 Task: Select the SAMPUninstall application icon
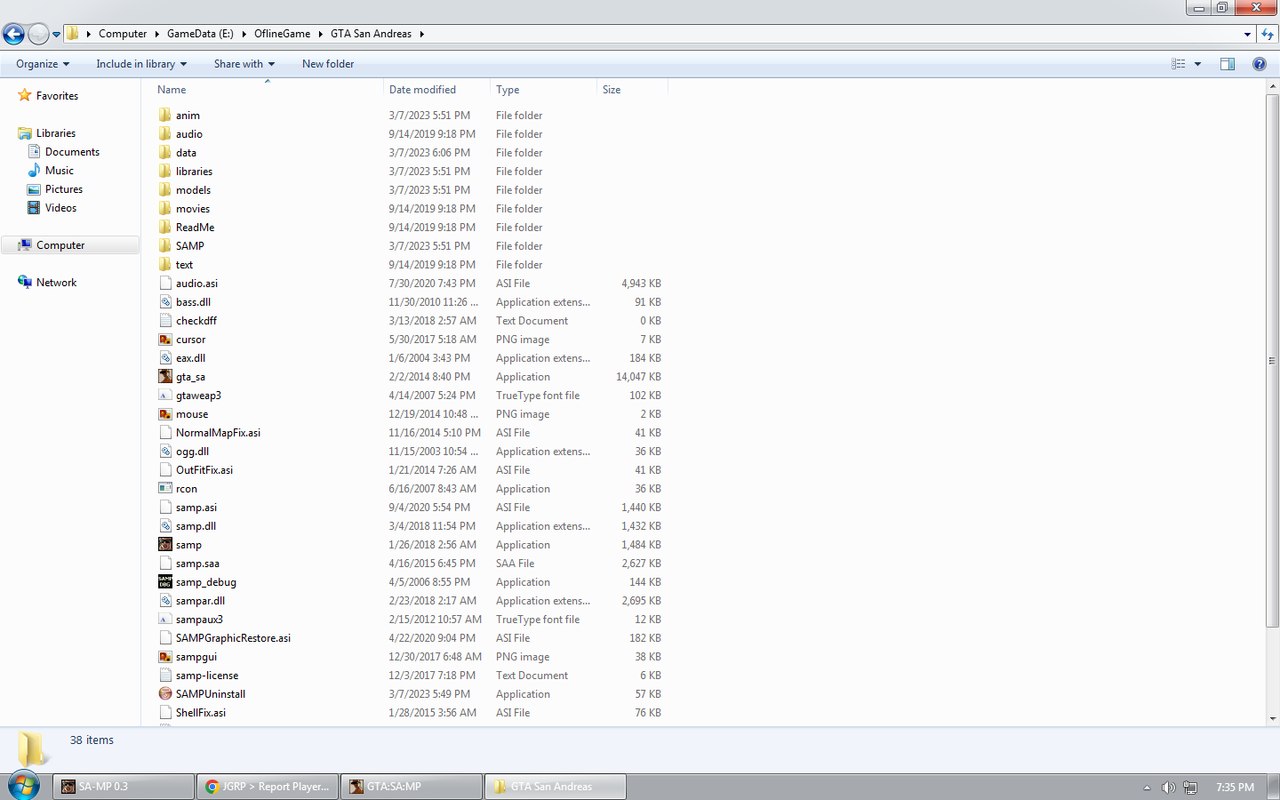point(166,694)
